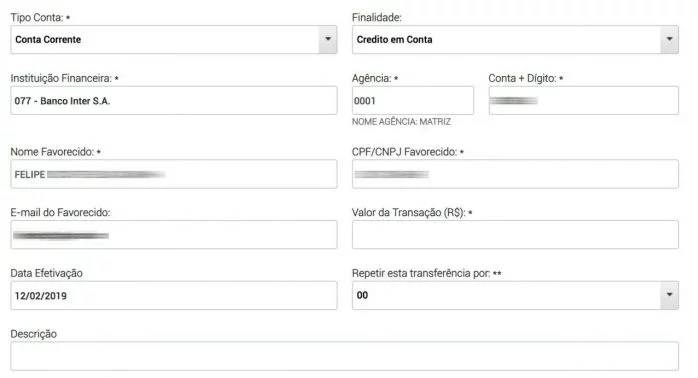Click the Agência field showing 0001
Viewport: 698px width, 378px height.
click(413, 101)
